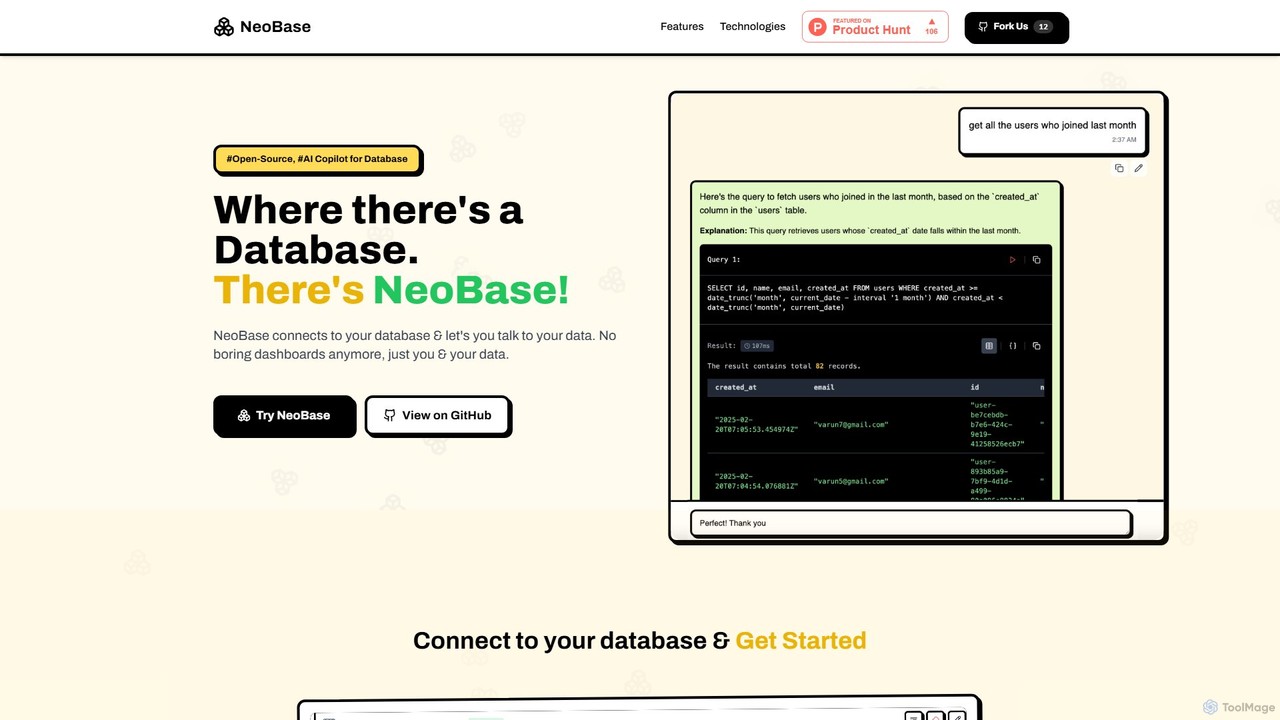The image size is (1280, 720).
Task: Click the "Where there's a Database." headline
Action: click(x=368, y=229)
